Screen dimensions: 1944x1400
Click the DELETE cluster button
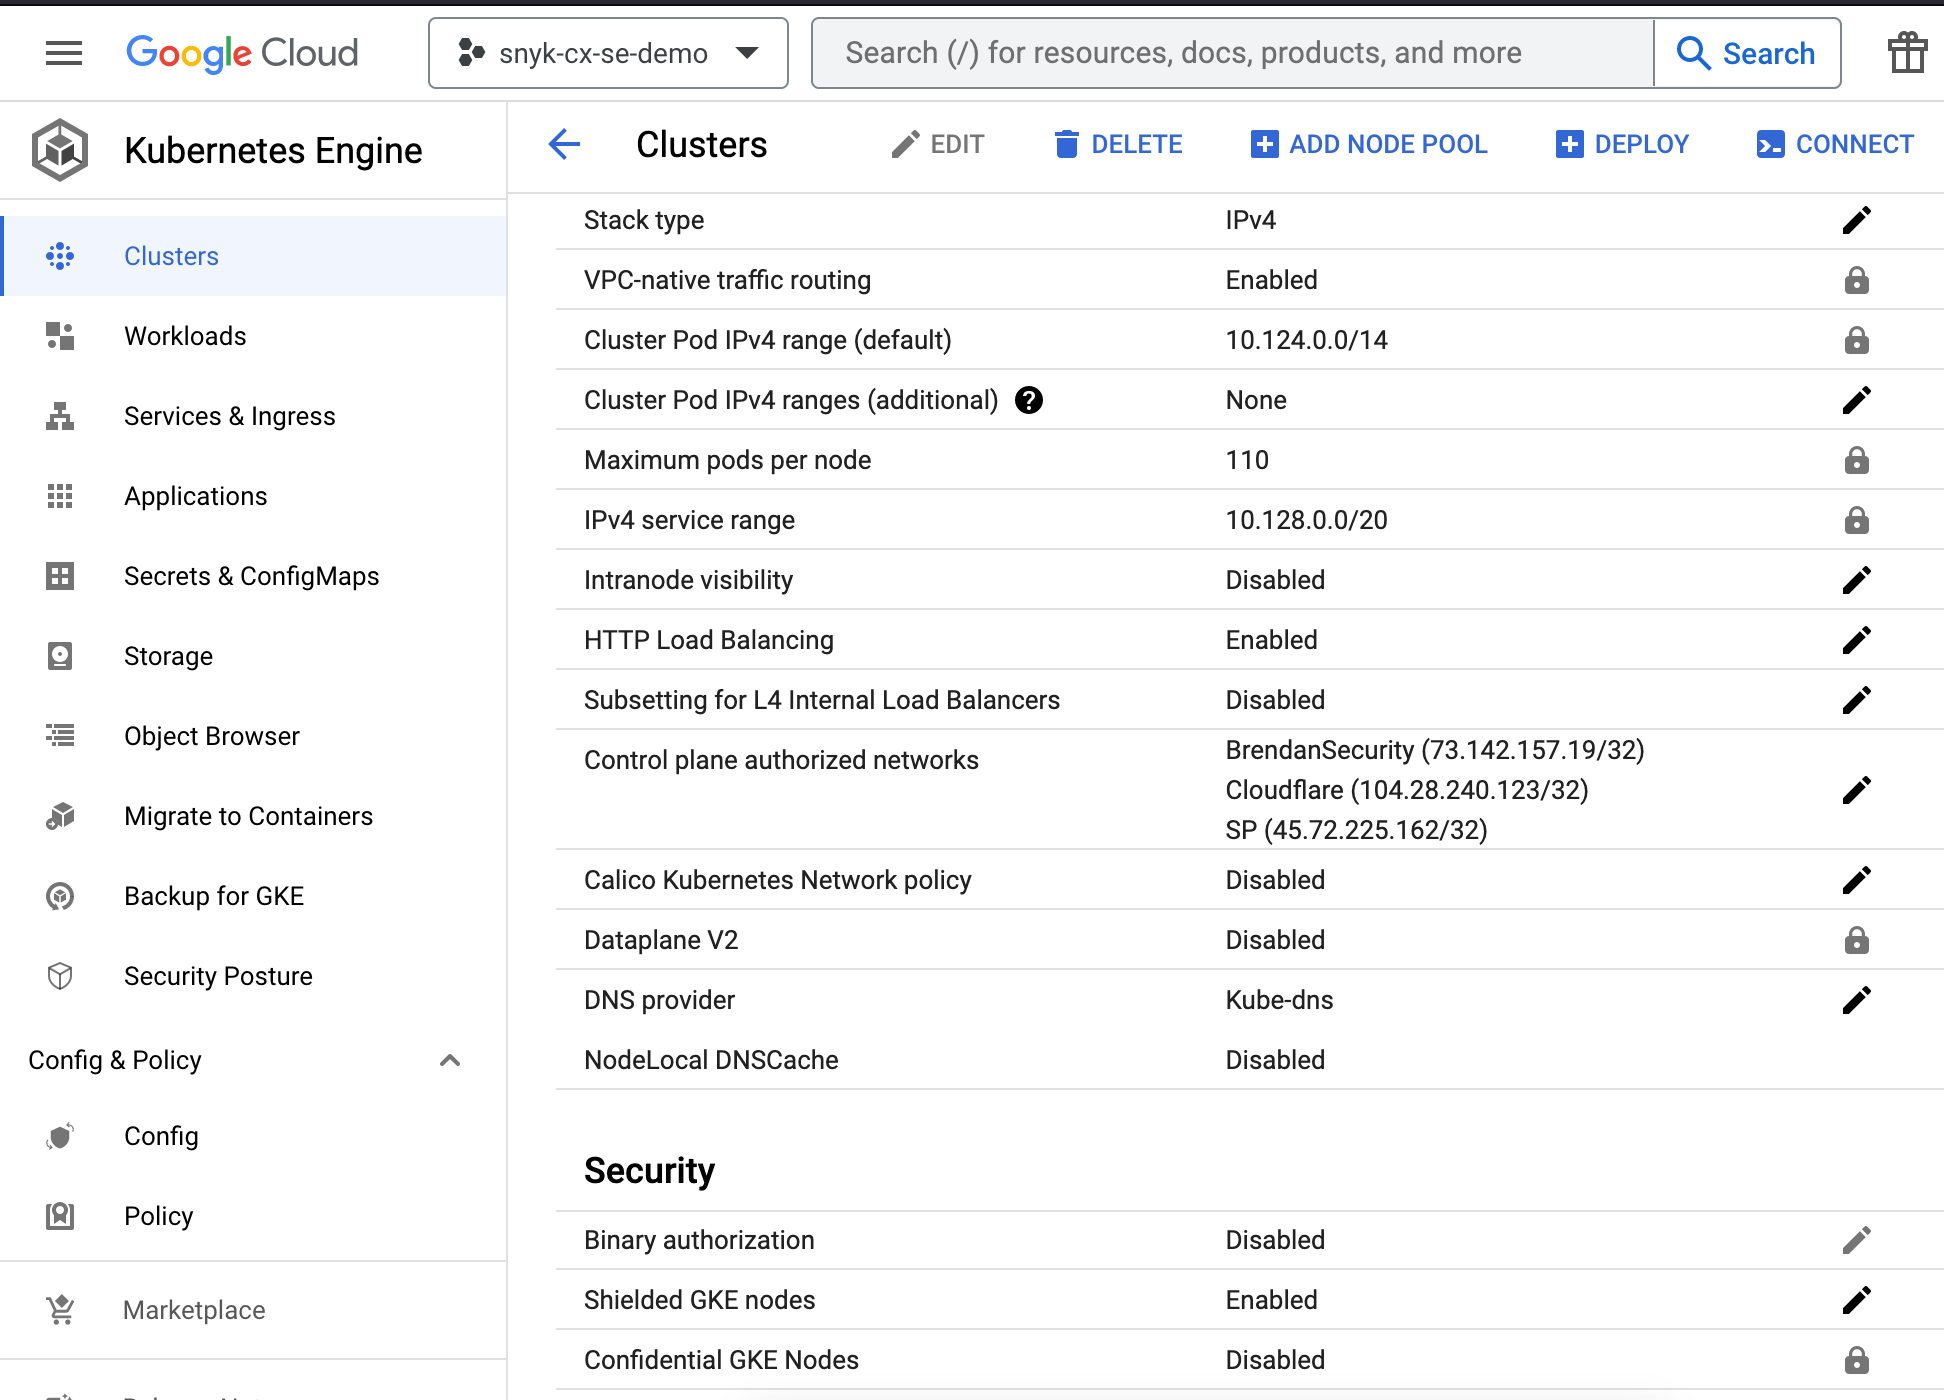pyautogui.click(x=1118, y=144)
